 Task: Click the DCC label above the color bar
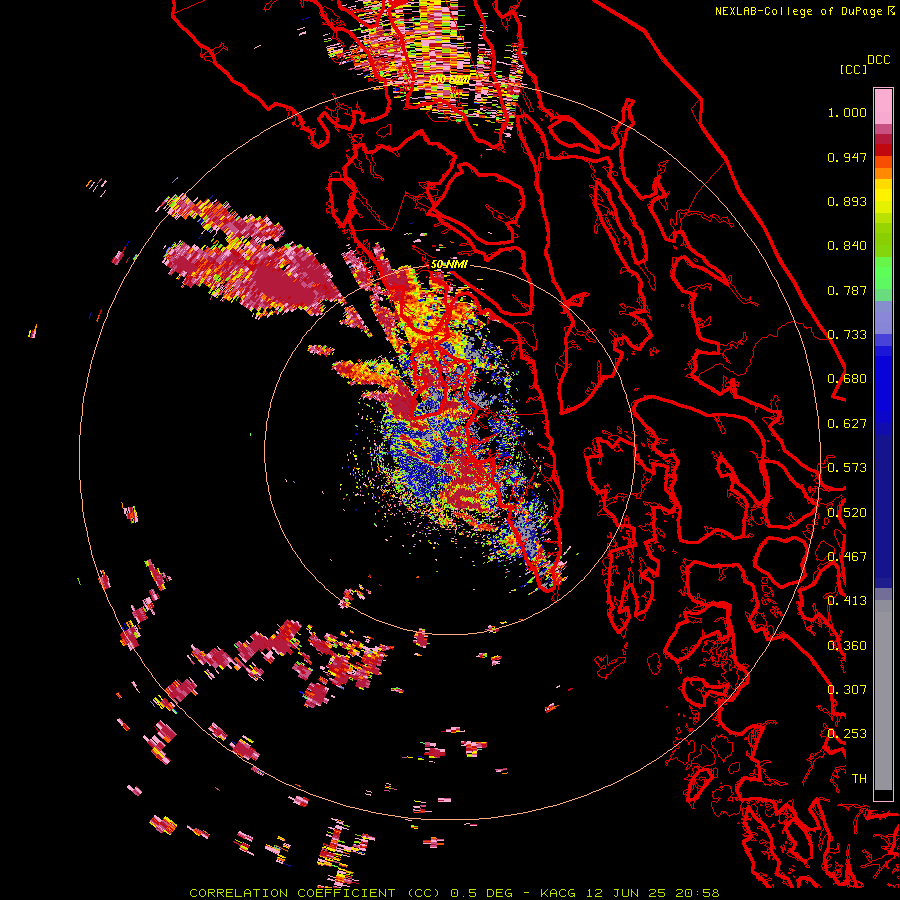879,60
